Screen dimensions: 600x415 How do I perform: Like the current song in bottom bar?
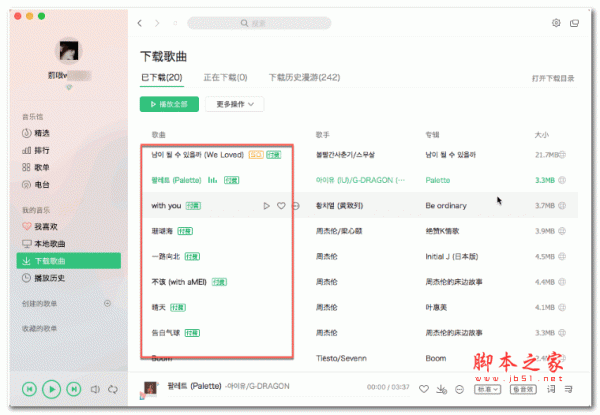click(424, 389)
